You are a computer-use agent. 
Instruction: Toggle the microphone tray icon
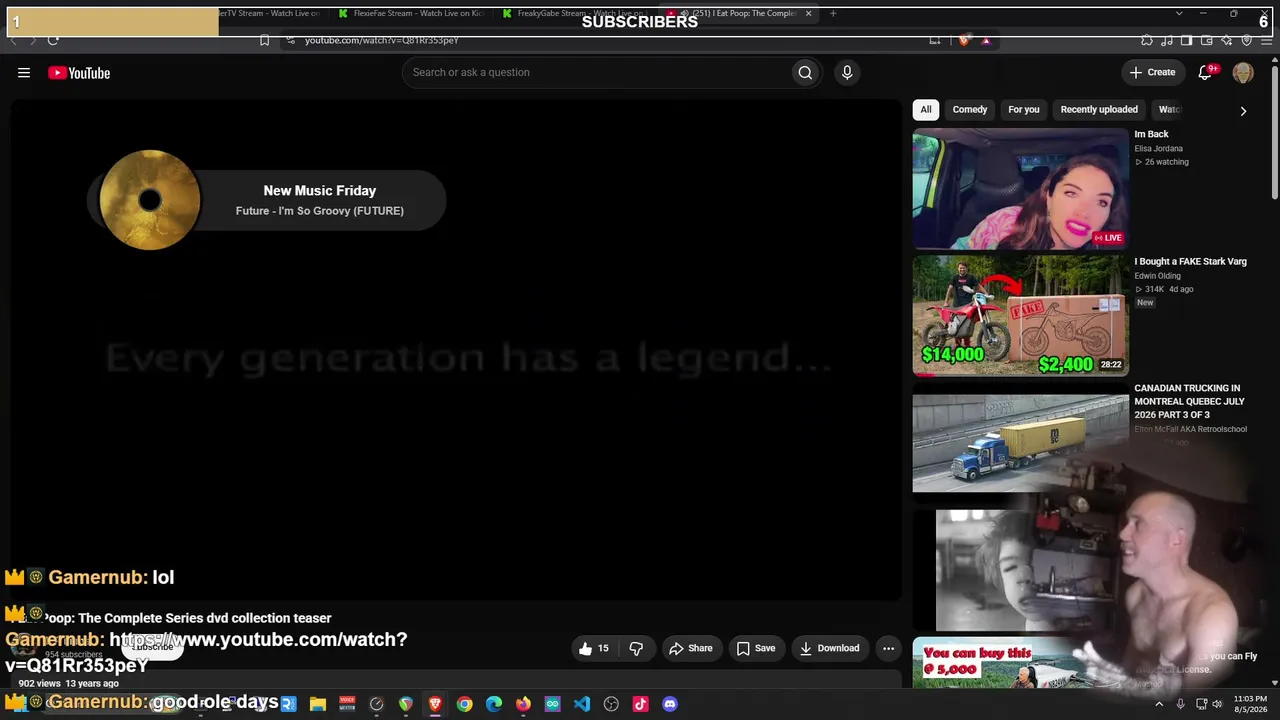(1180, 704)
